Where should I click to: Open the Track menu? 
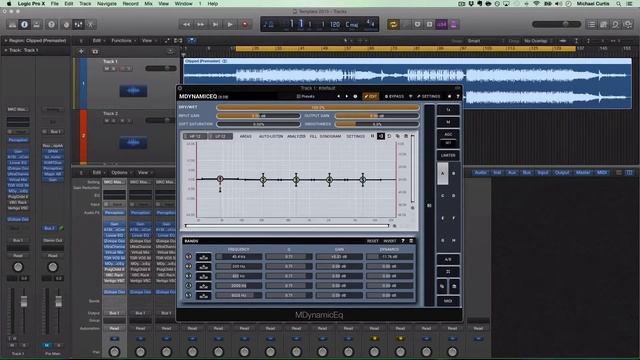click(85, 3)
